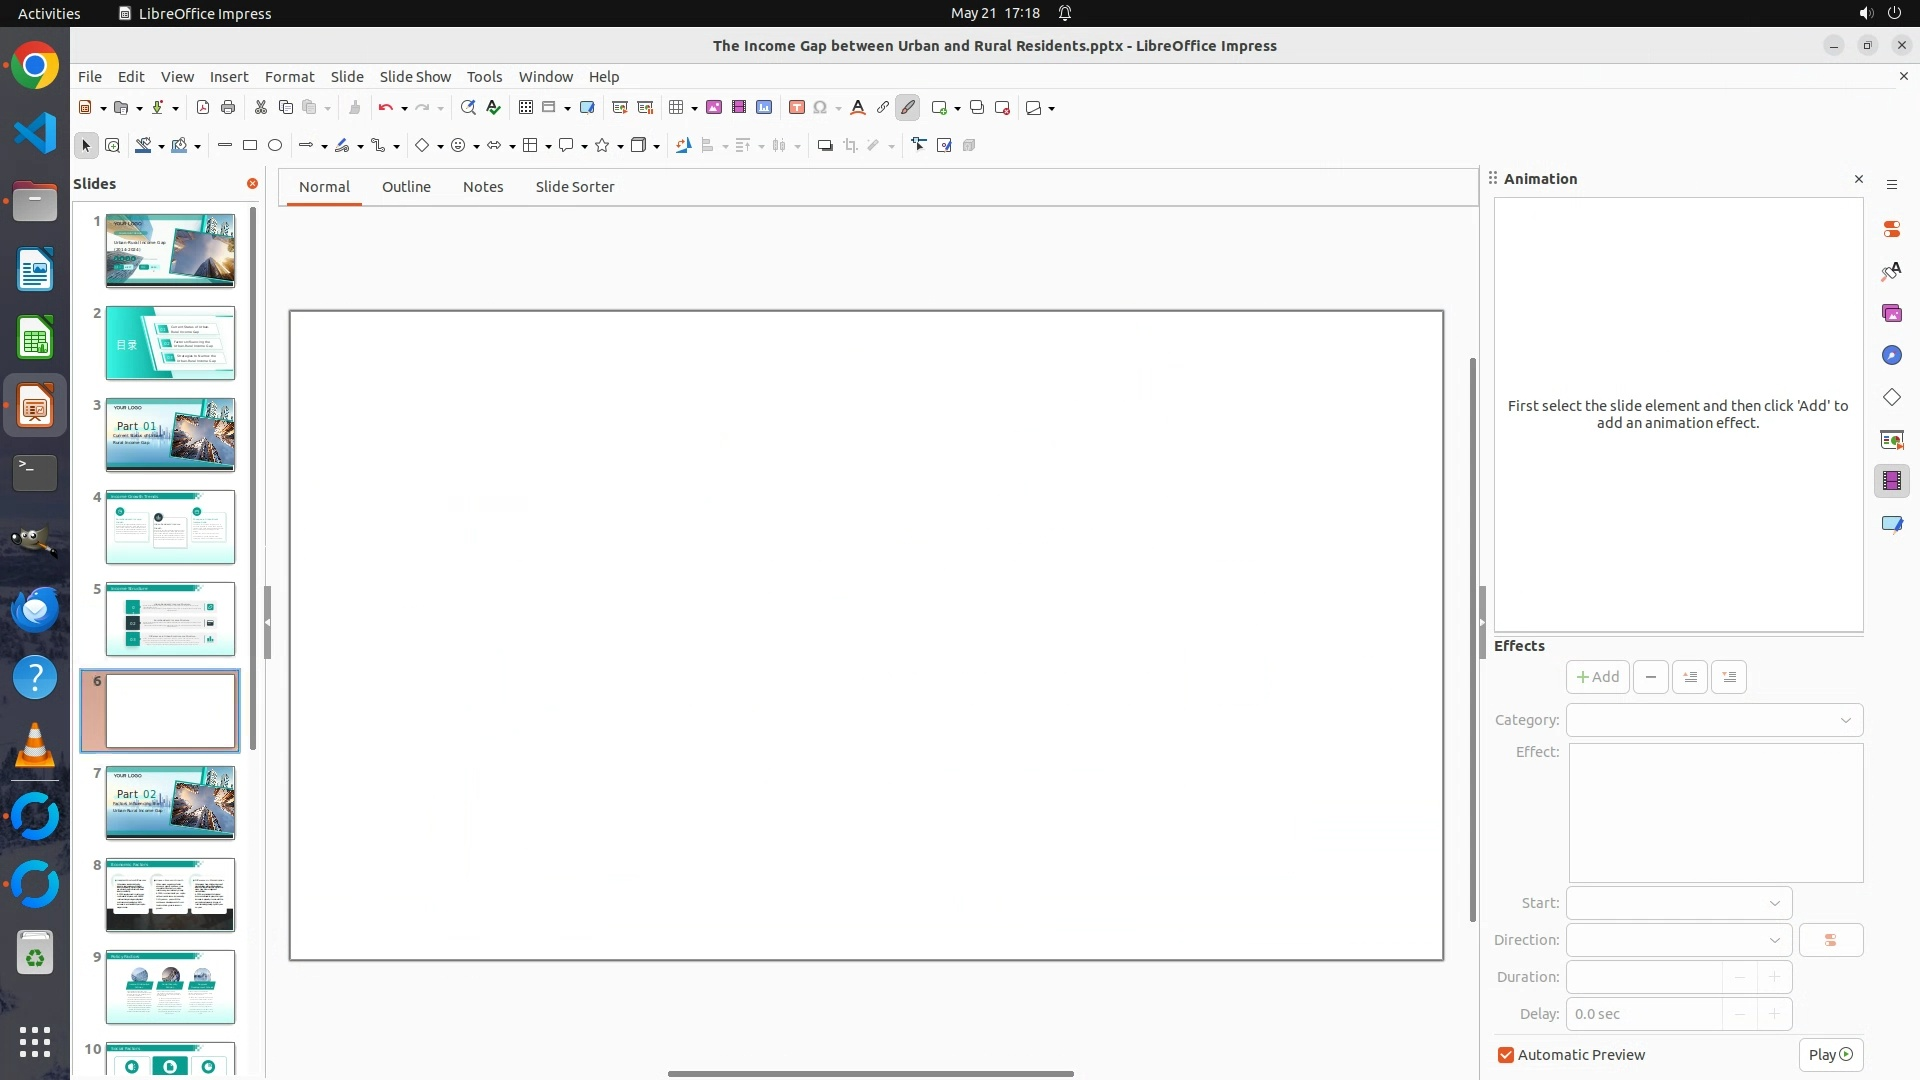Expand the Category dropdown
The width and height of the screenshot is (1920, 1080).
pyautogui.click(x=1714, y=720)
